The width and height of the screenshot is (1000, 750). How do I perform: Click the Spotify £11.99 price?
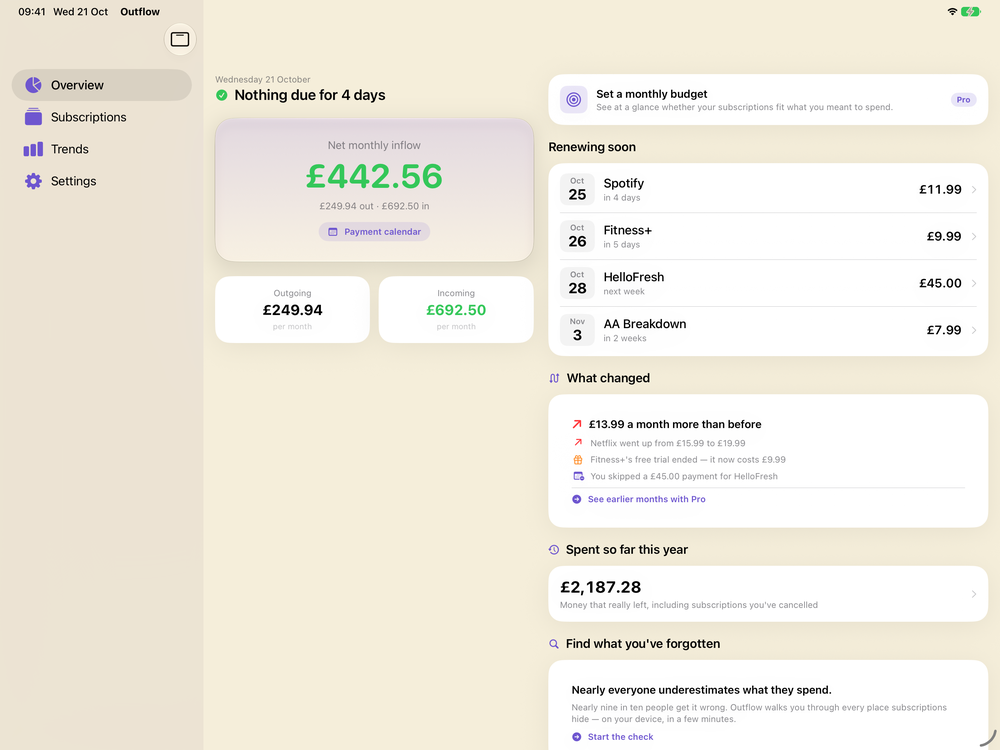tap(940, 189)
